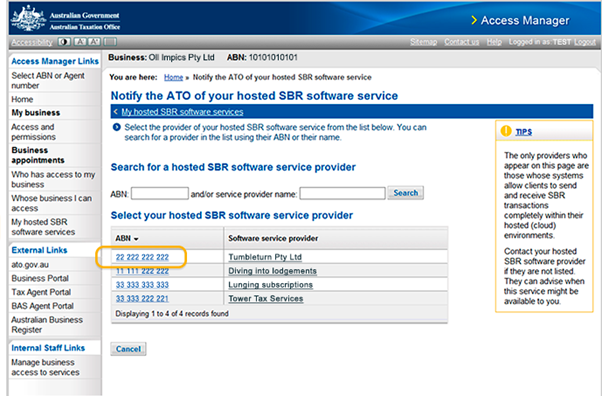Screen dimensions: 602x396
Task: Open My hosted SBR software services sidebar item
Action: point(43,227)
